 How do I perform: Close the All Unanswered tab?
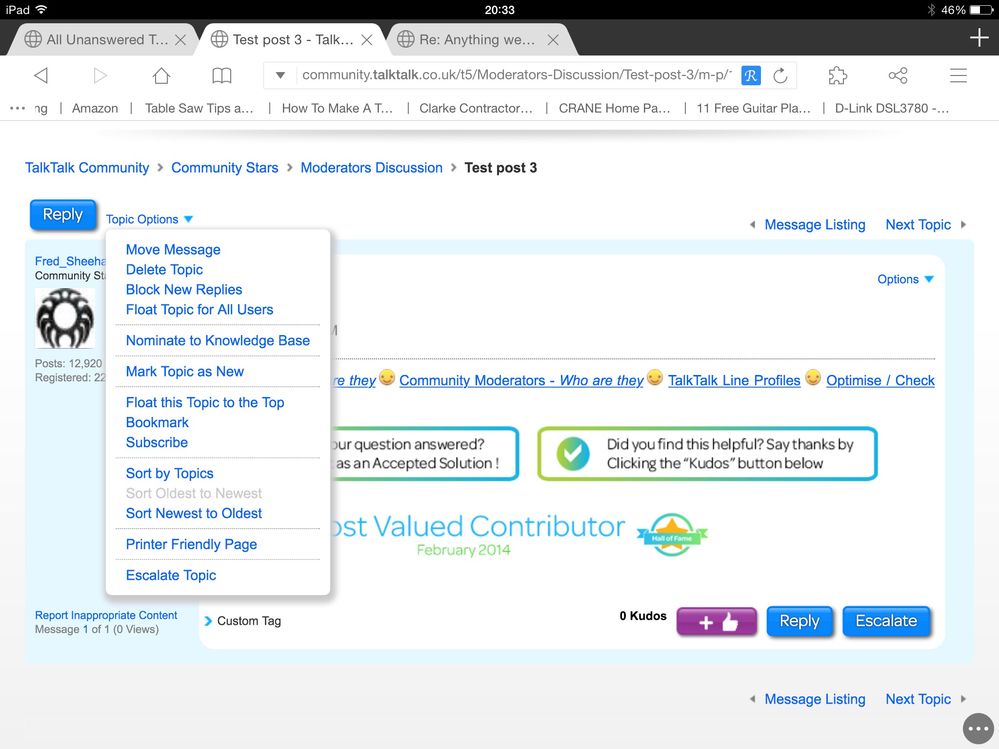pos(180,39)
